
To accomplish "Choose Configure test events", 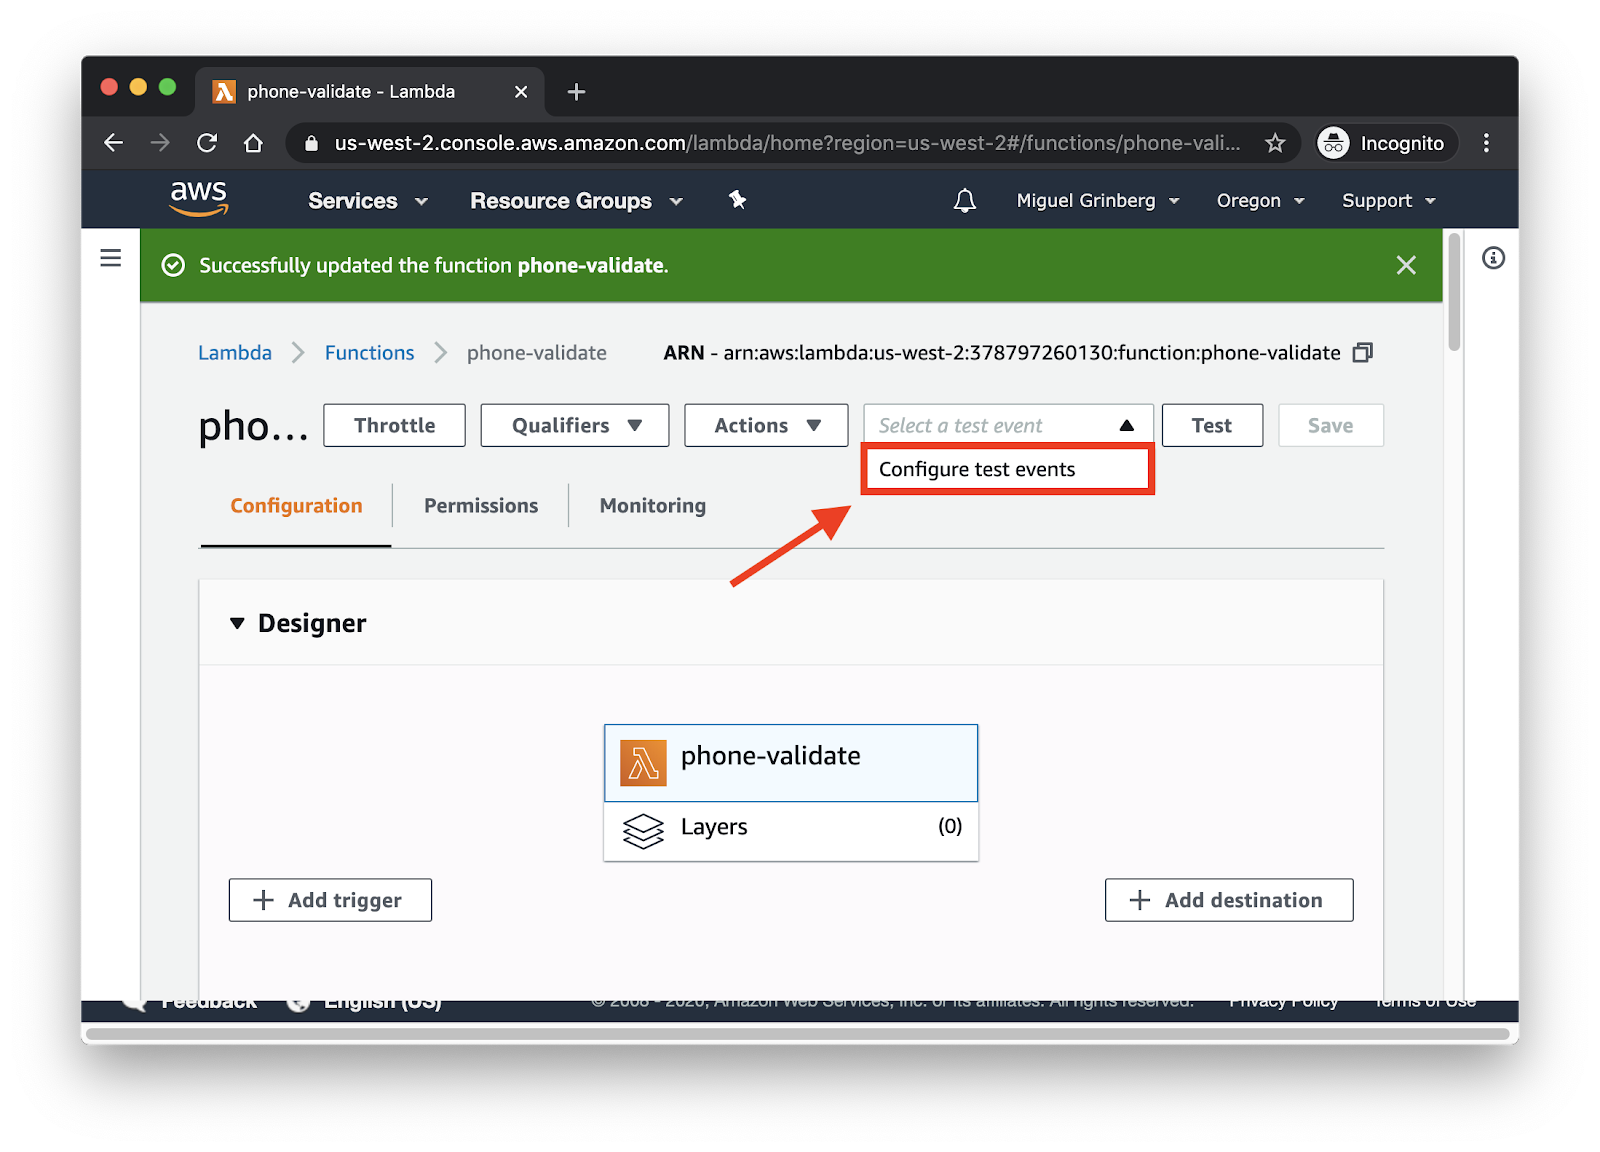I will 1008,469.
